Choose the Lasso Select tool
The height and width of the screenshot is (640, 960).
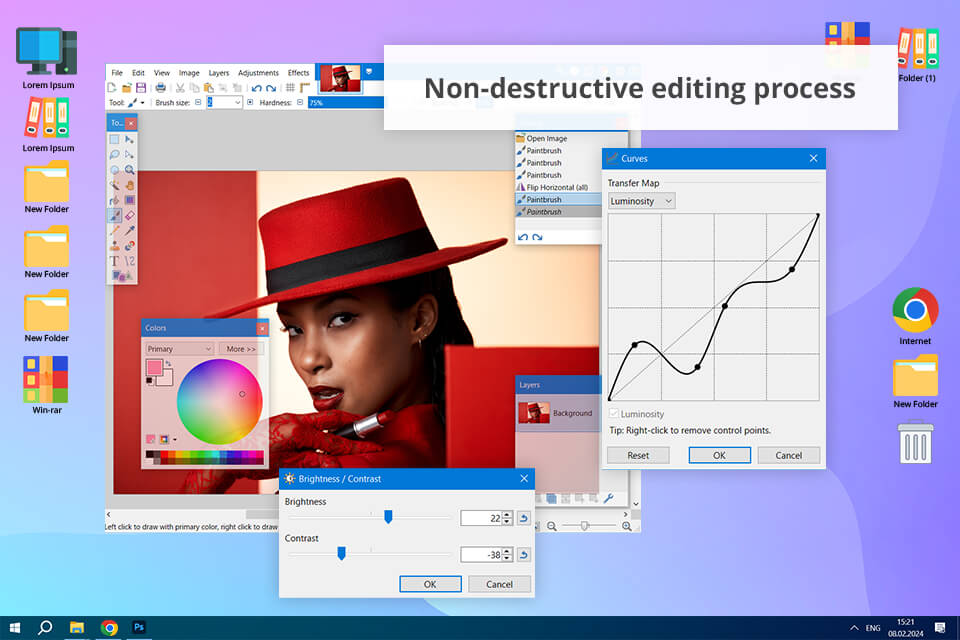click(114, 154)
